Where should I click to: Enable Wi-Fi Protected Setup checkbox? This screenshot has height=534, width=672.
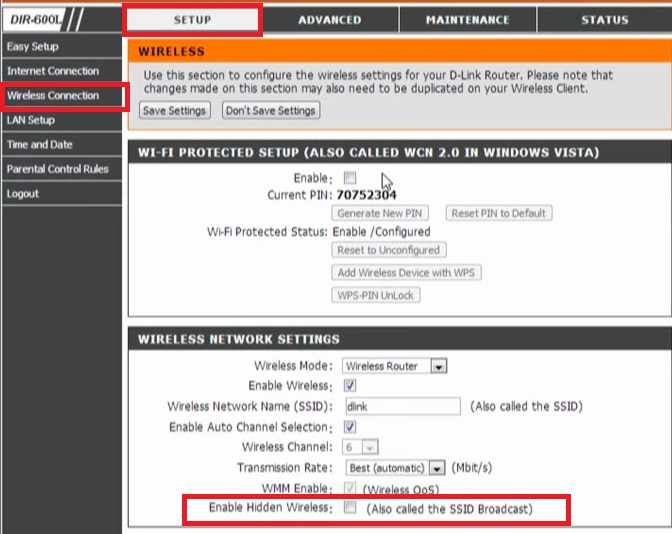350,177
